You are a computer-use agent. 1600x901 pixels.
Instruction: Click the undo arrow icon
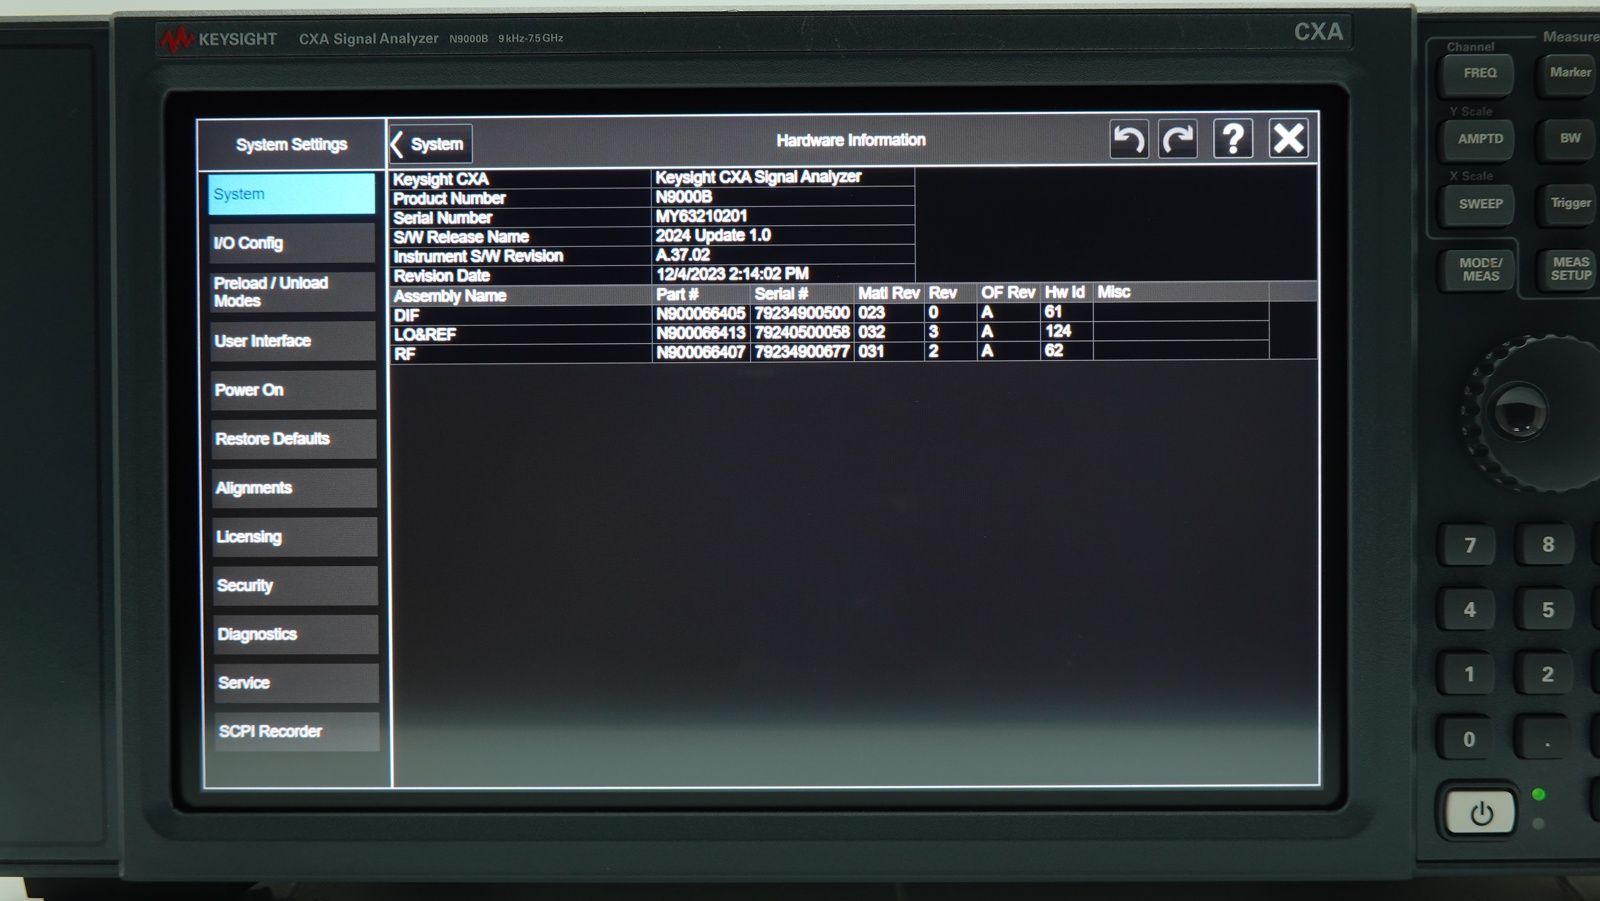pos(1129,139)
